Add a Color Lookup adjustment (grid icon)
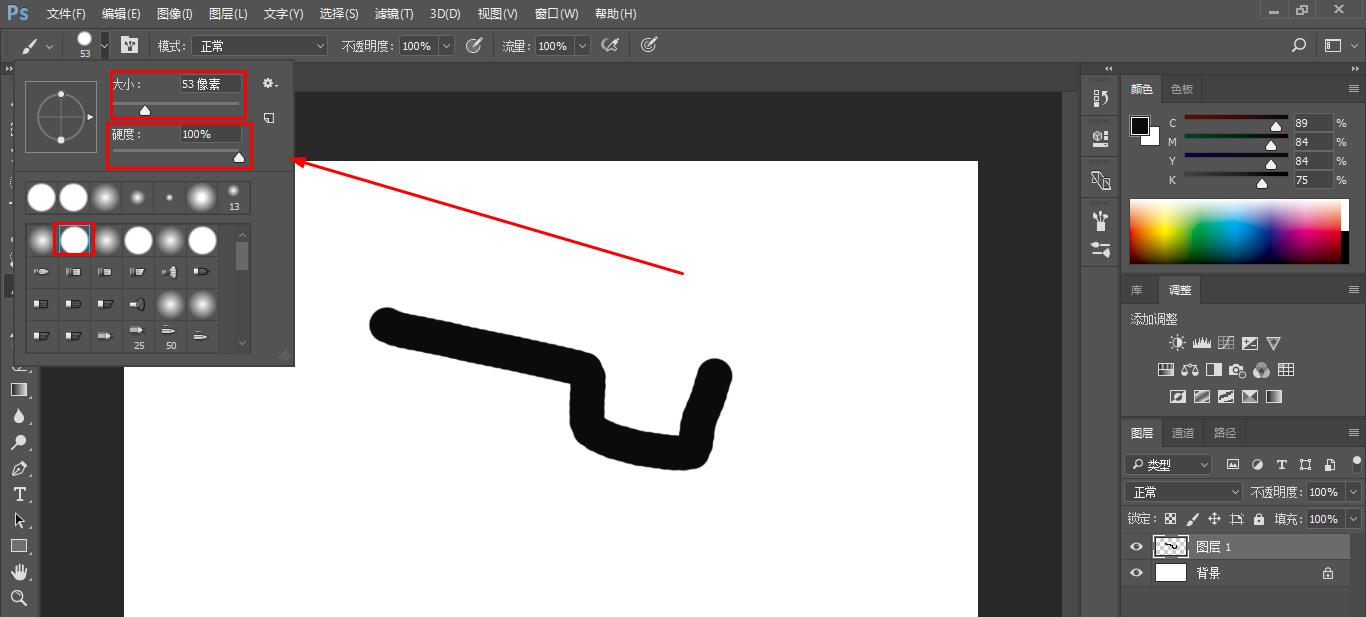This screenshot has height=617, width=1366. tap(1286, 370)
